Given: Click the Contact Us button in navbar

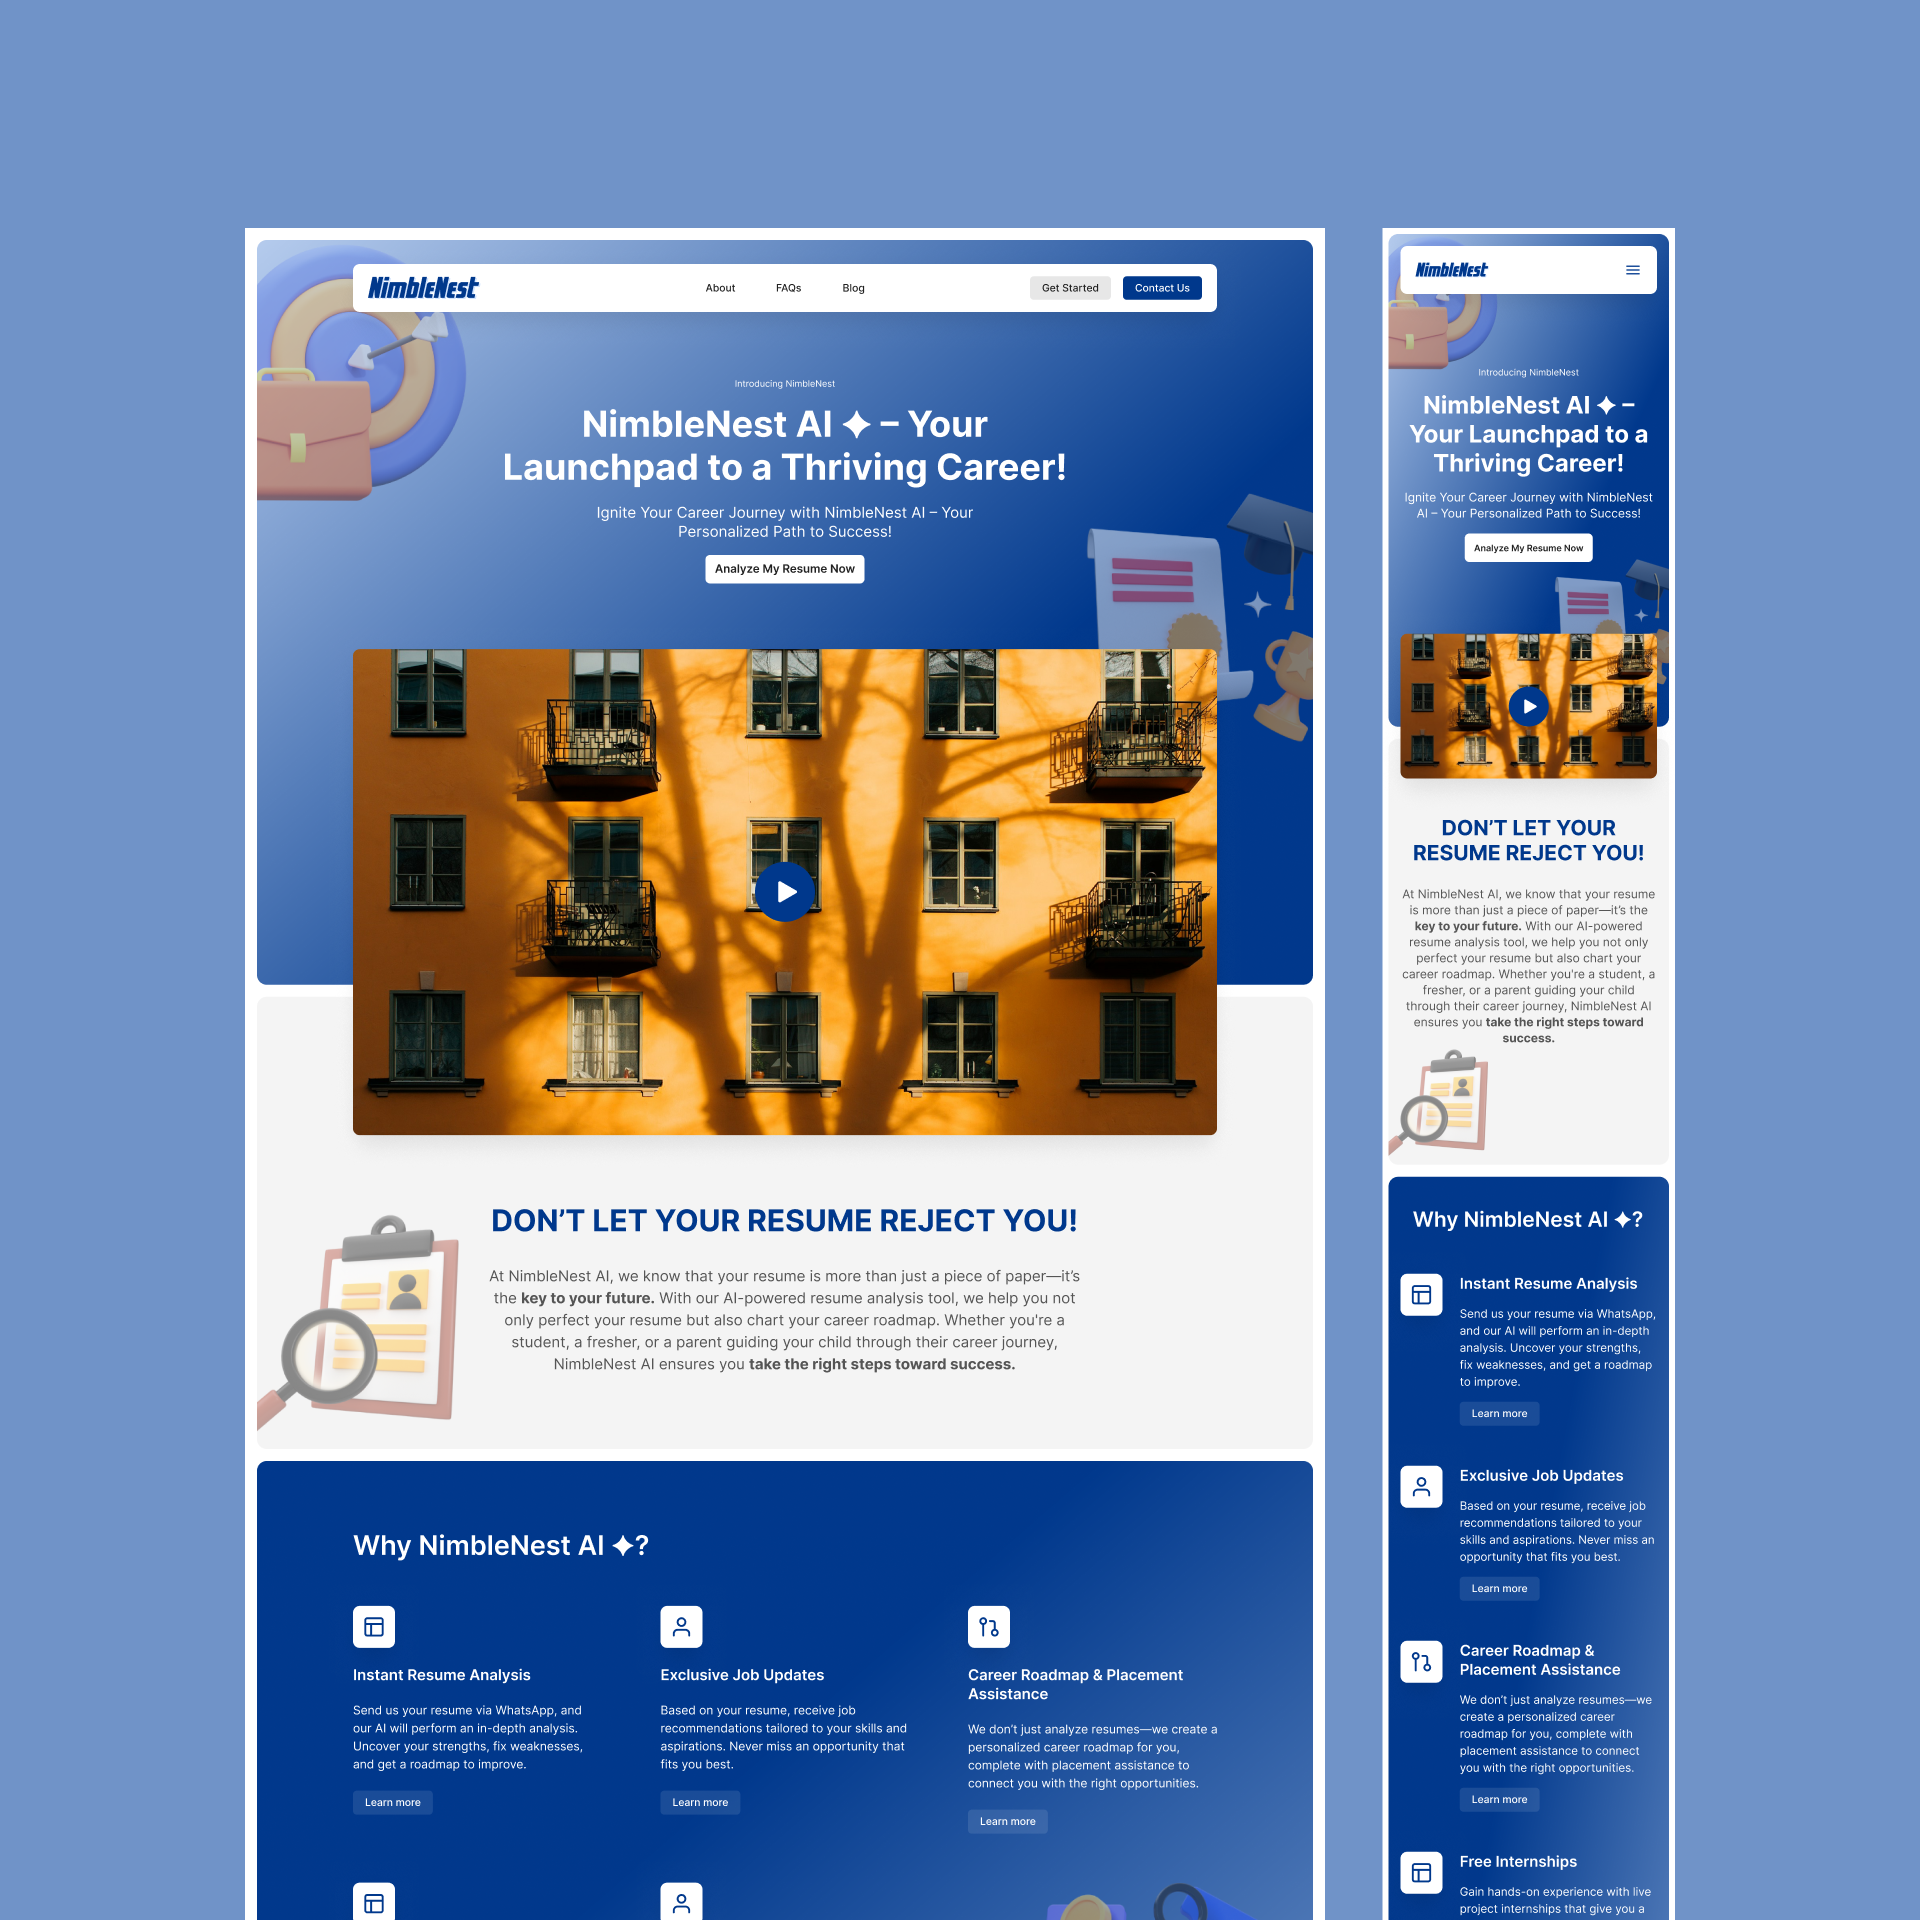Looking at the screenshot, I should [1162, 288].
